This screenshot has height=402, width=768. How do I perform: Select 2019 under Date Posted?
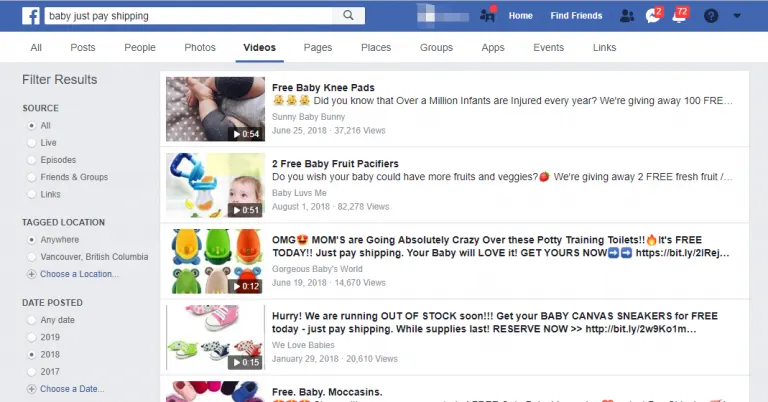click(32, 338)
